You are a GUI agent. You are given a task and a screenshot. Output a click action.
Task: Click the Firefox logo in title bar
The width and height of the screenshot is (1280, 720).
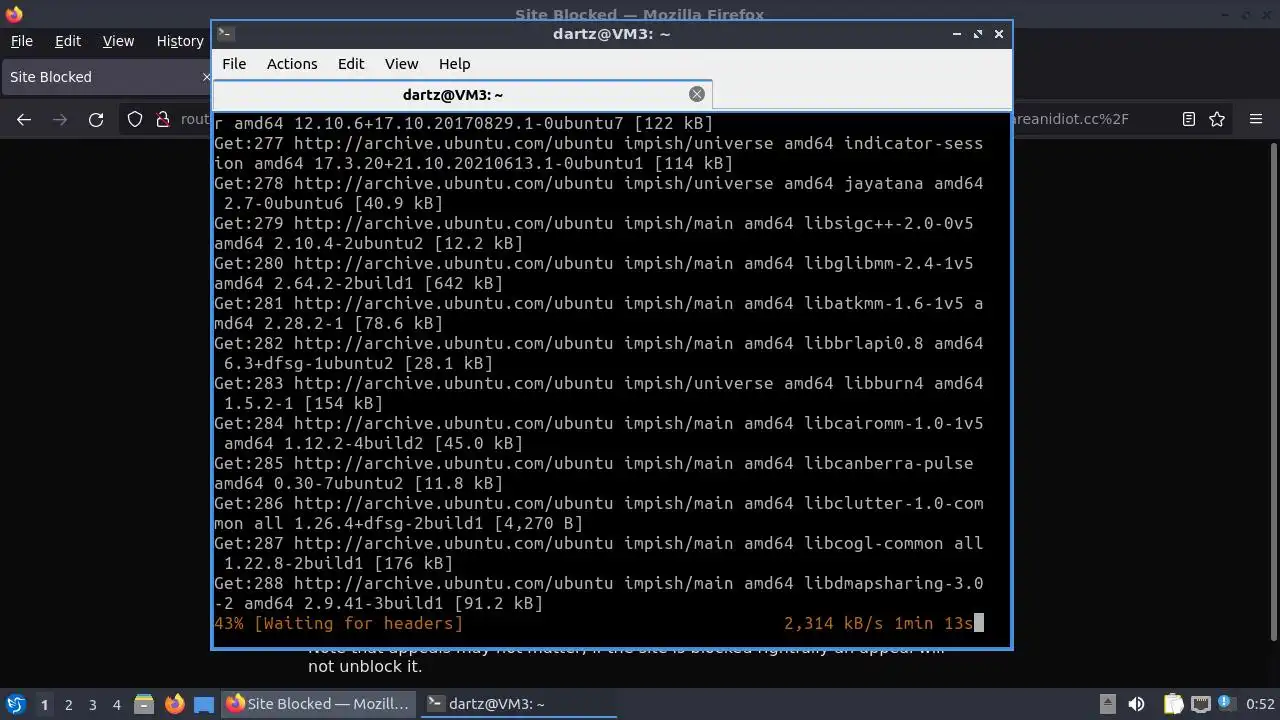tap(12, 14)
